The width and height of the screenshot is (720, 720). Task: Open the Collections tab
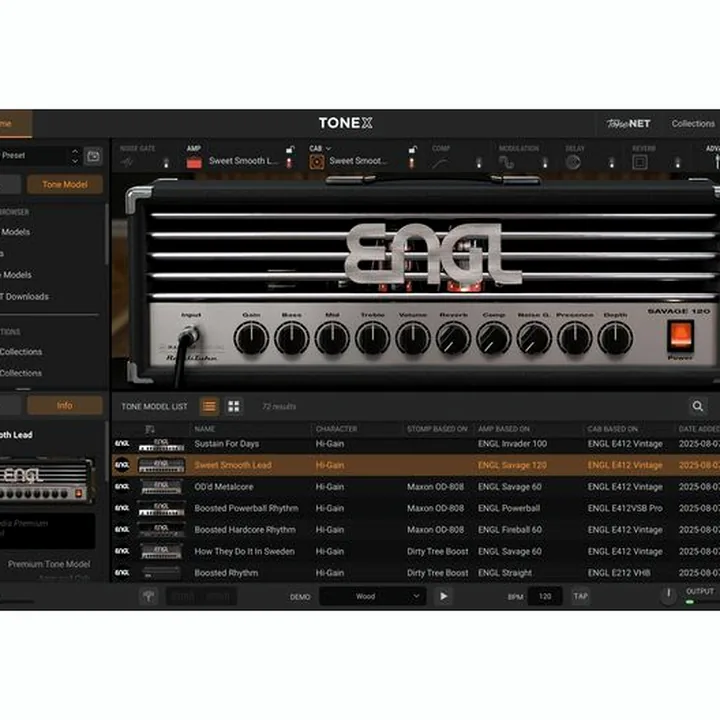692,124
